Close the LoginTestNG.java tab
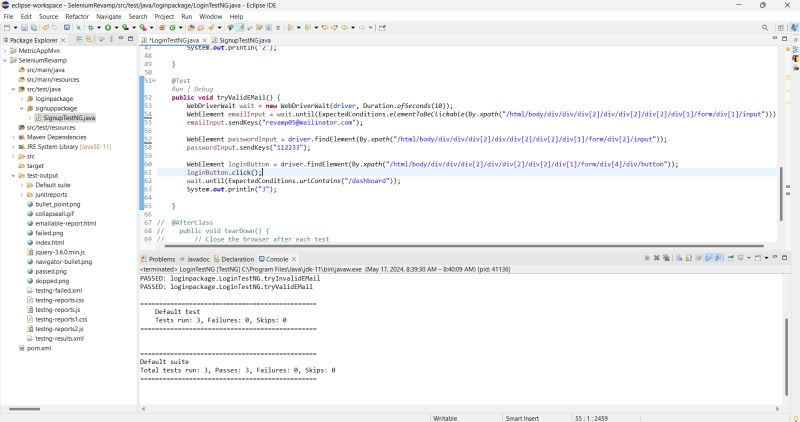800x422 pixels. pyautogui.click(x=204, y=40)
